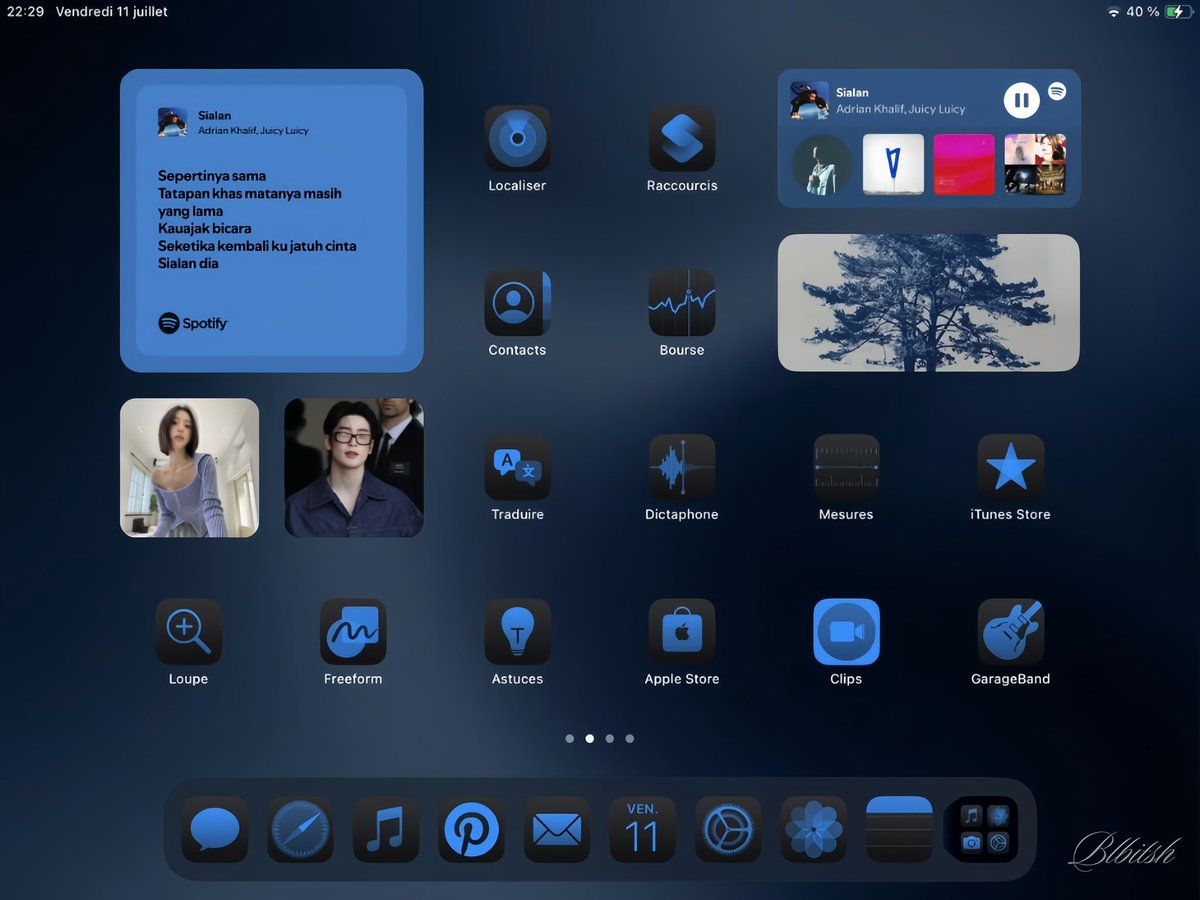Open Settings from the dock
The height and width of the screenshot is (900, 1200).
point(728,829)
